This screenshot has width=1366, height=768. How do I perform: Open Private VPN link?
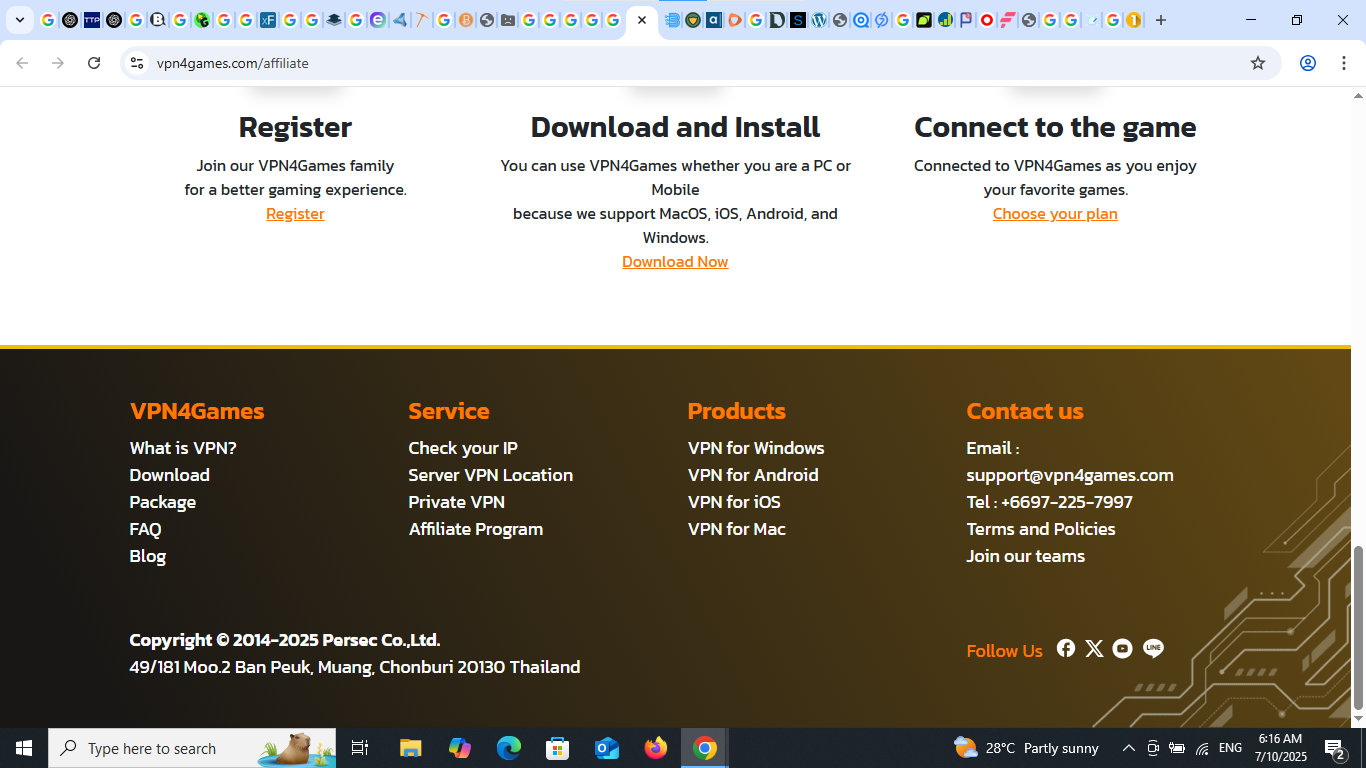coord(456,502)
